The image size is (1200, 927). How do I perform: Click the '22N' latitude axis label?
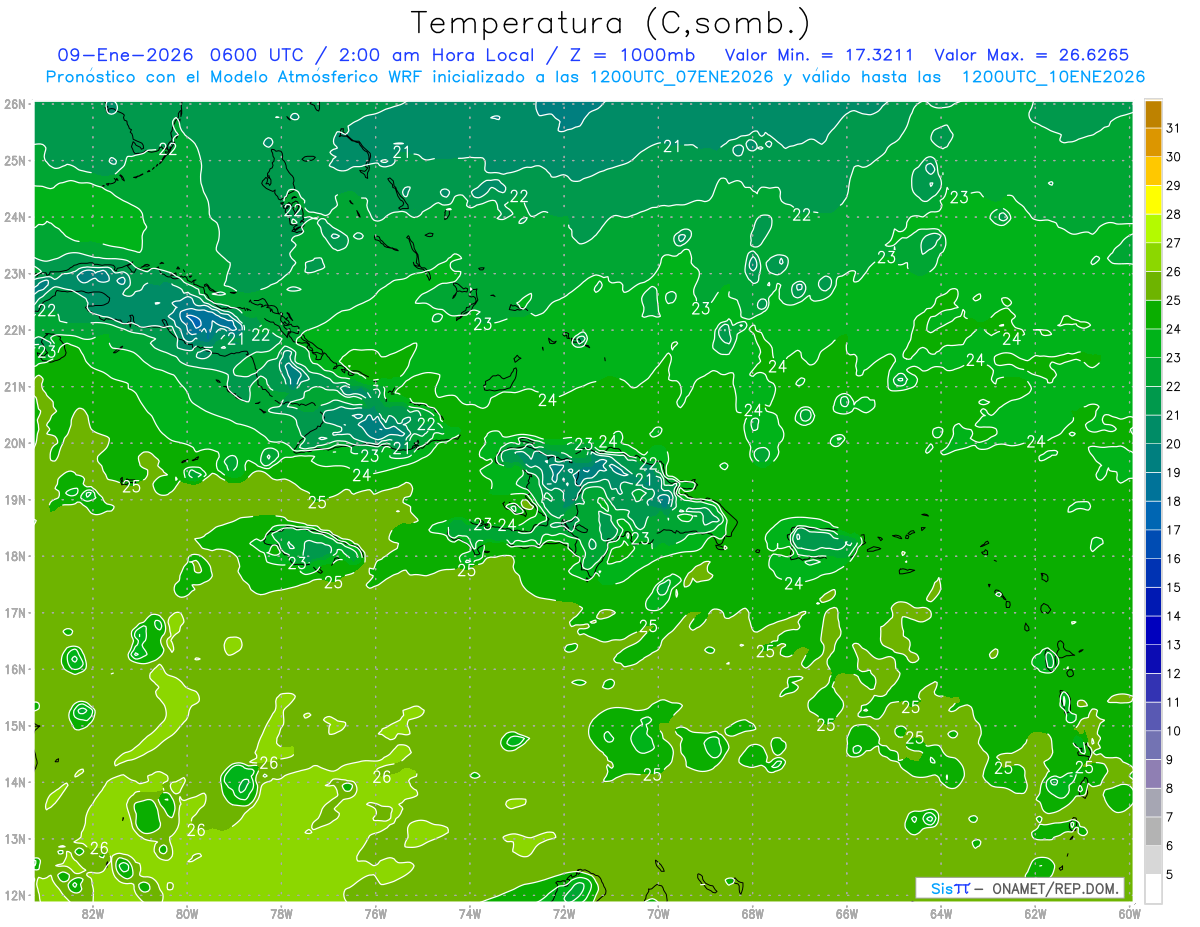coord(15,330)
